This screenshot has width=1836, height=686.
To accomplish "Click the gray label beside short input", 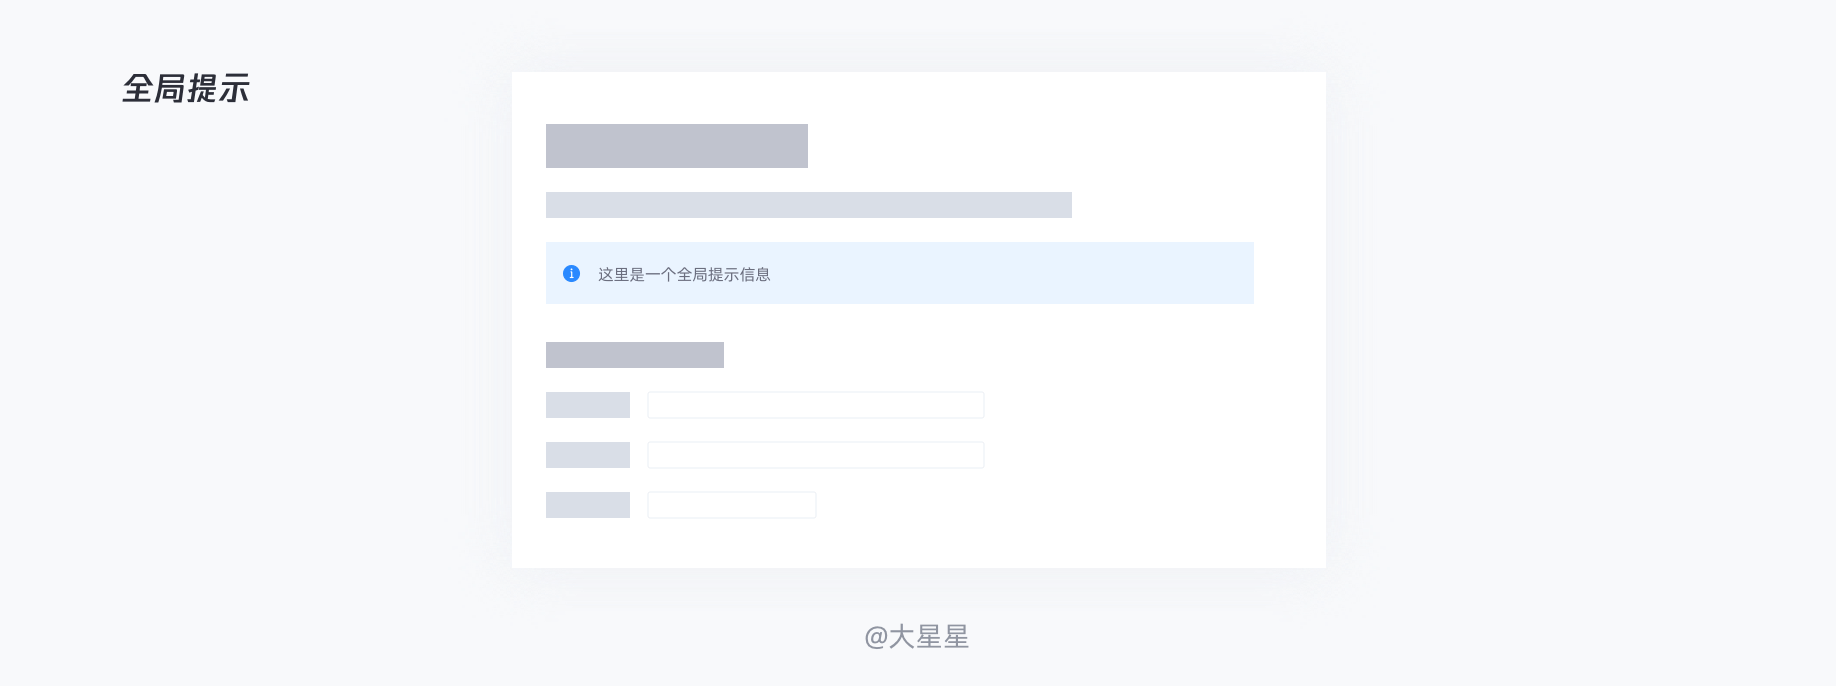I will (x=588, y=505).
